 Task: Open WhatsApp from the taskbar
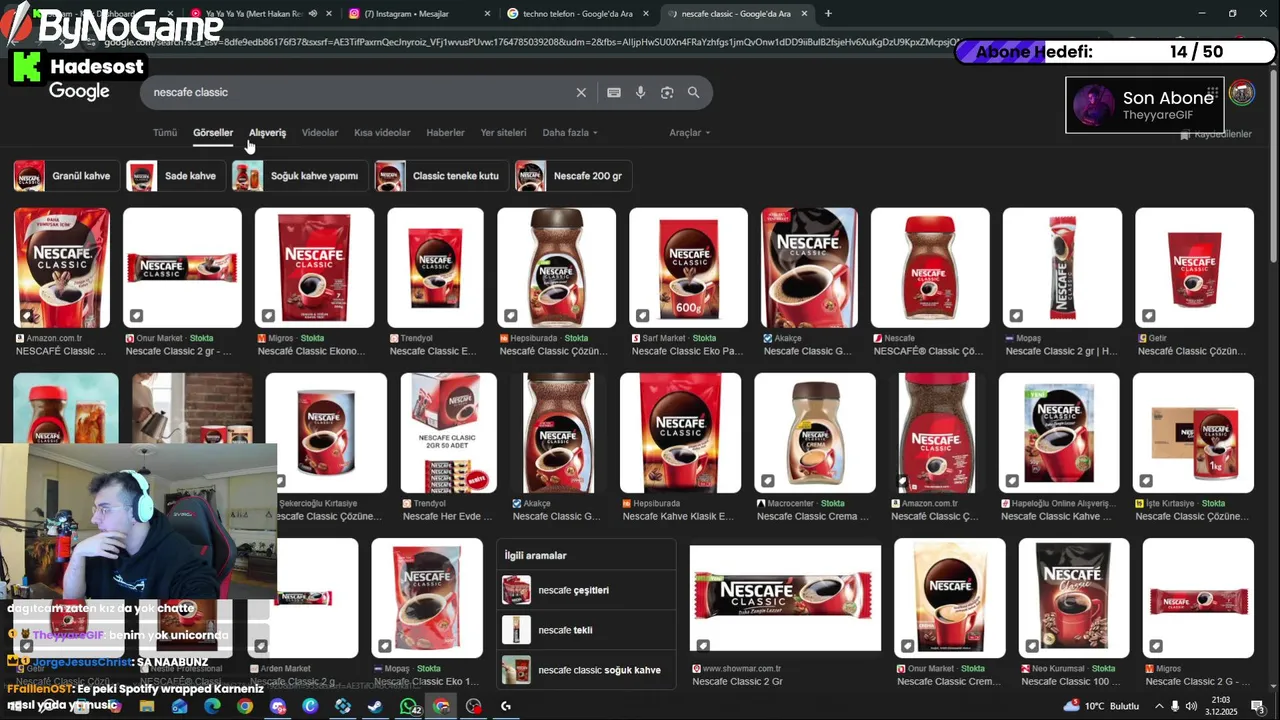coord(409,706)
